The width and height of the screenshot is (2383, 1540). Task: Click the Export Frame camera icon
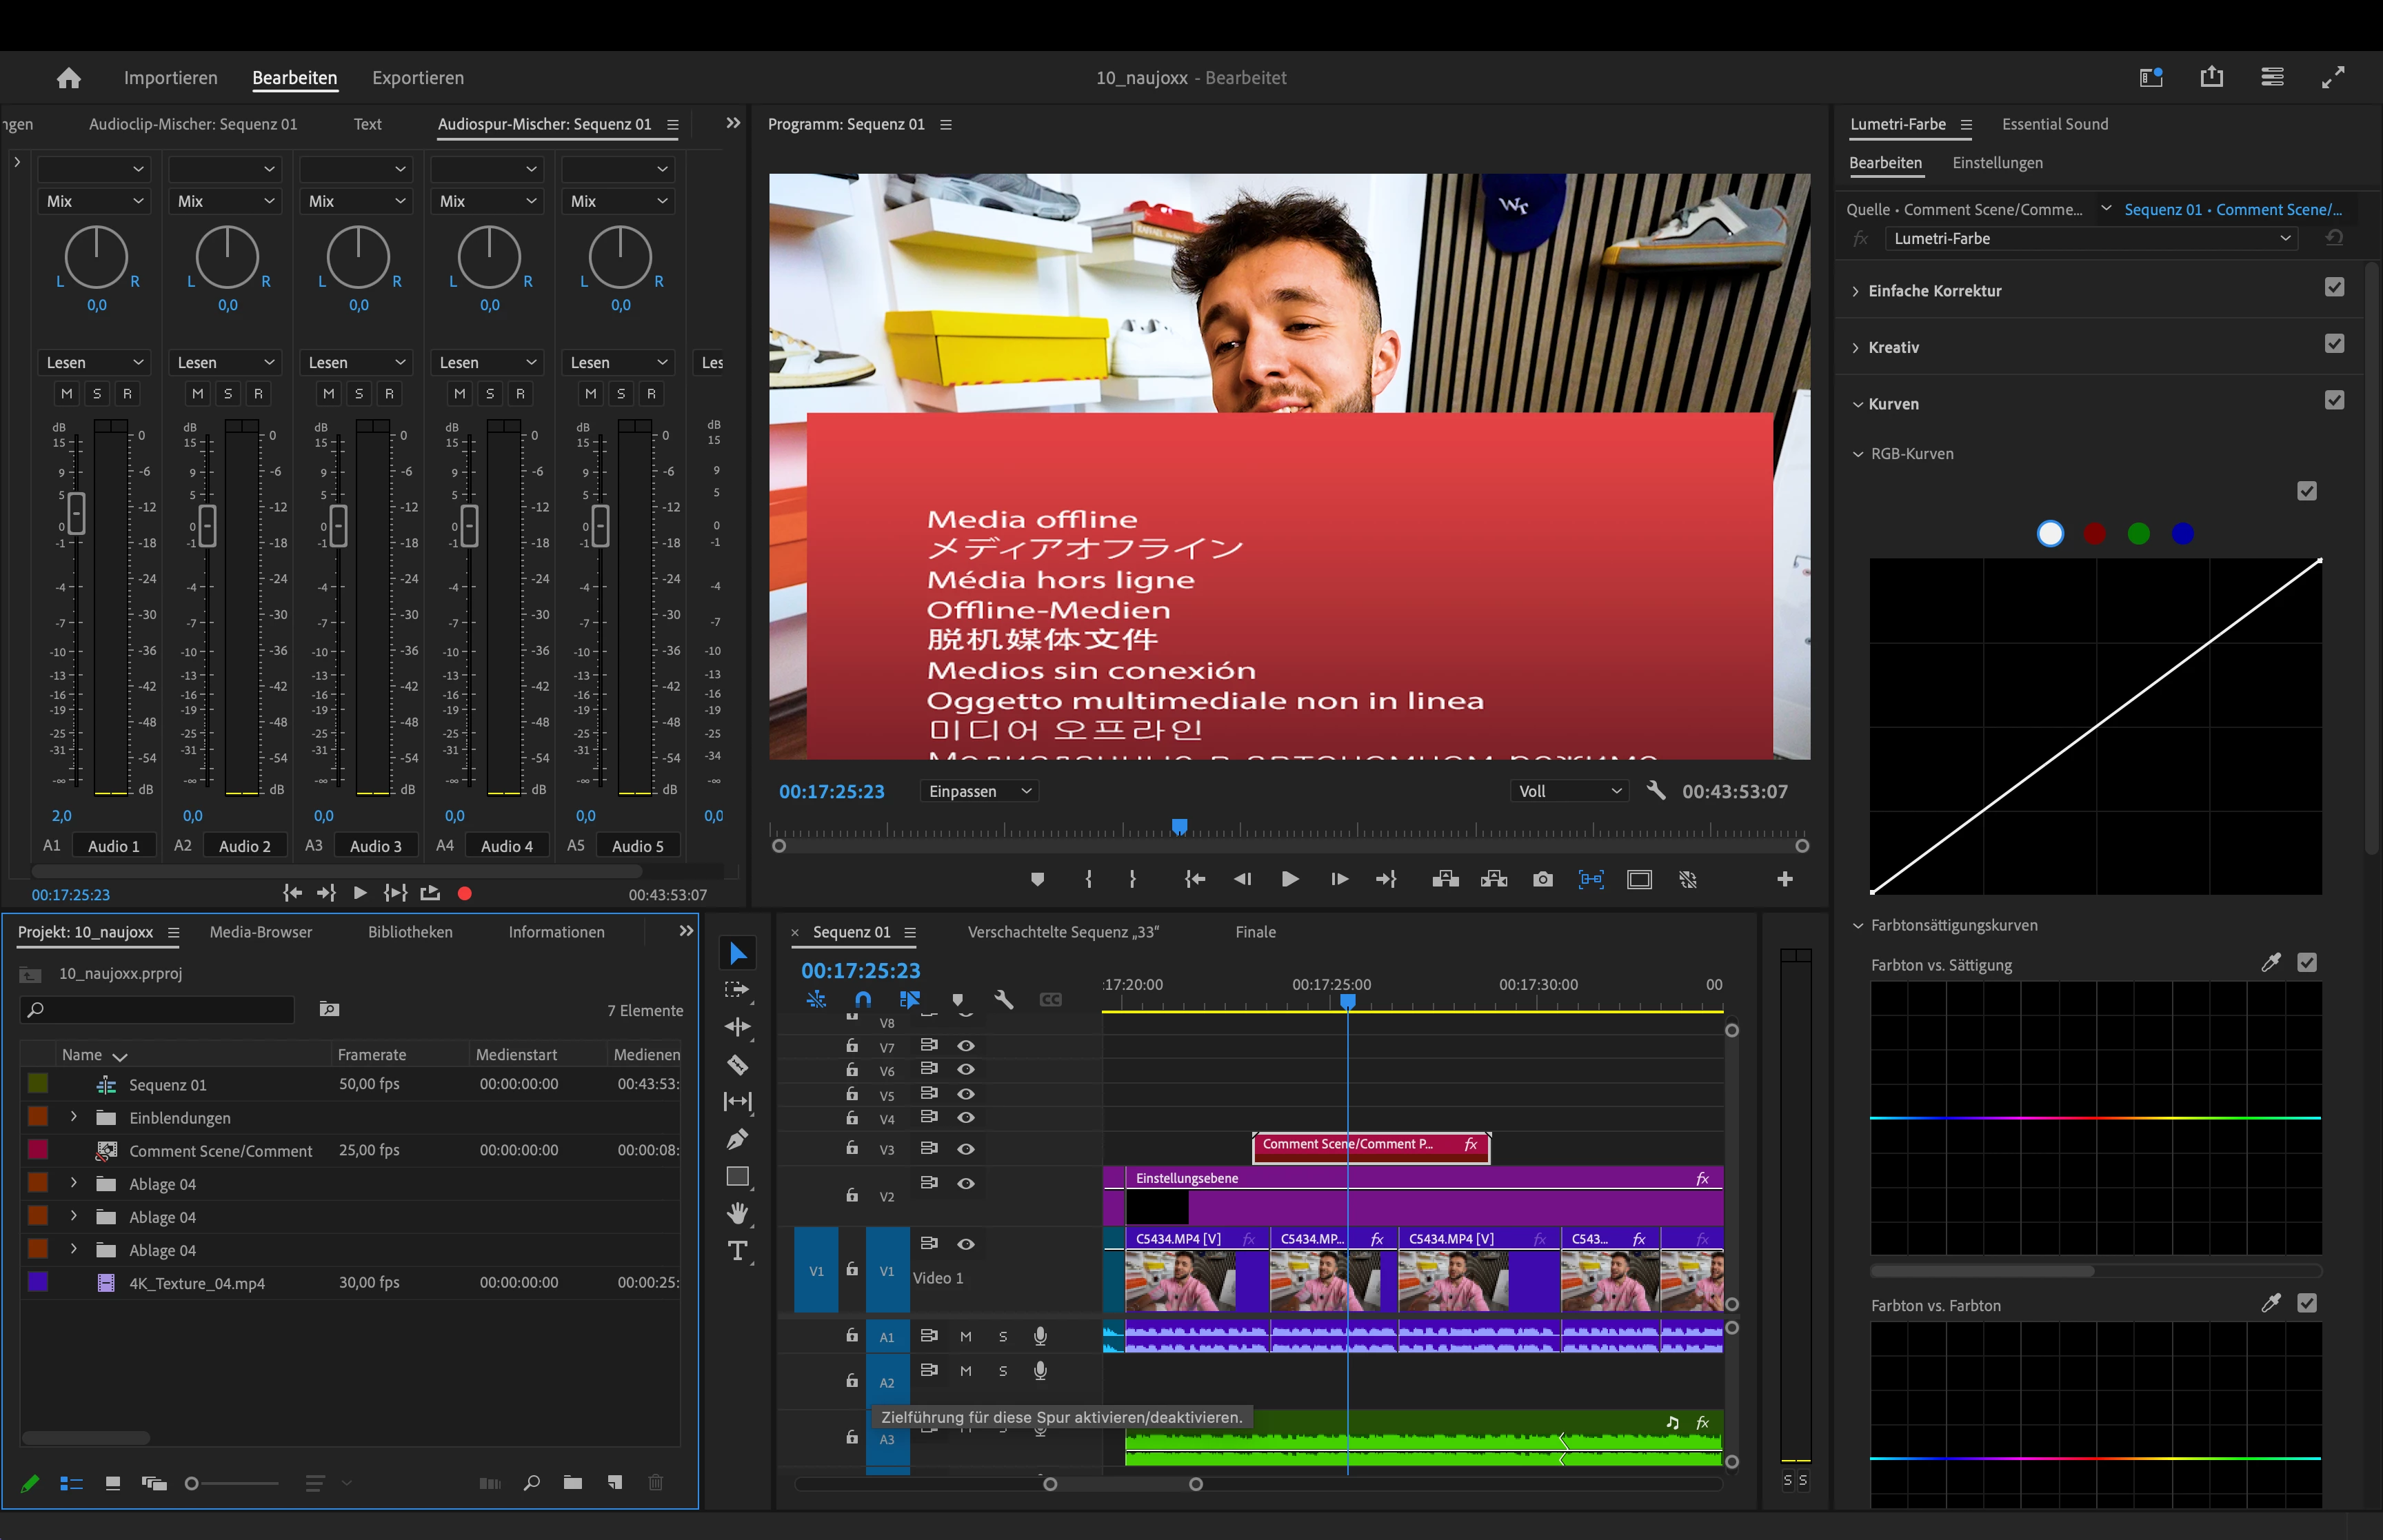pyautogui.click(x=1542, y=879)
